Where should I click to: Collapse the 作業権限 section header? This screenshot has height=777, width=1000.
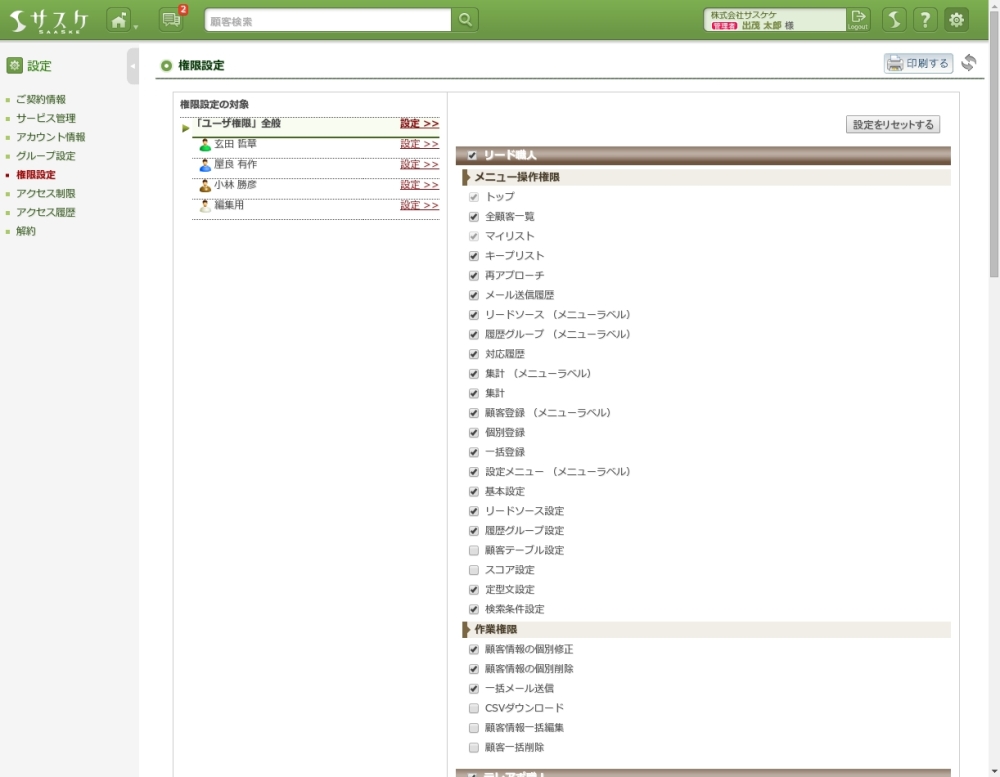coord(495,629)
